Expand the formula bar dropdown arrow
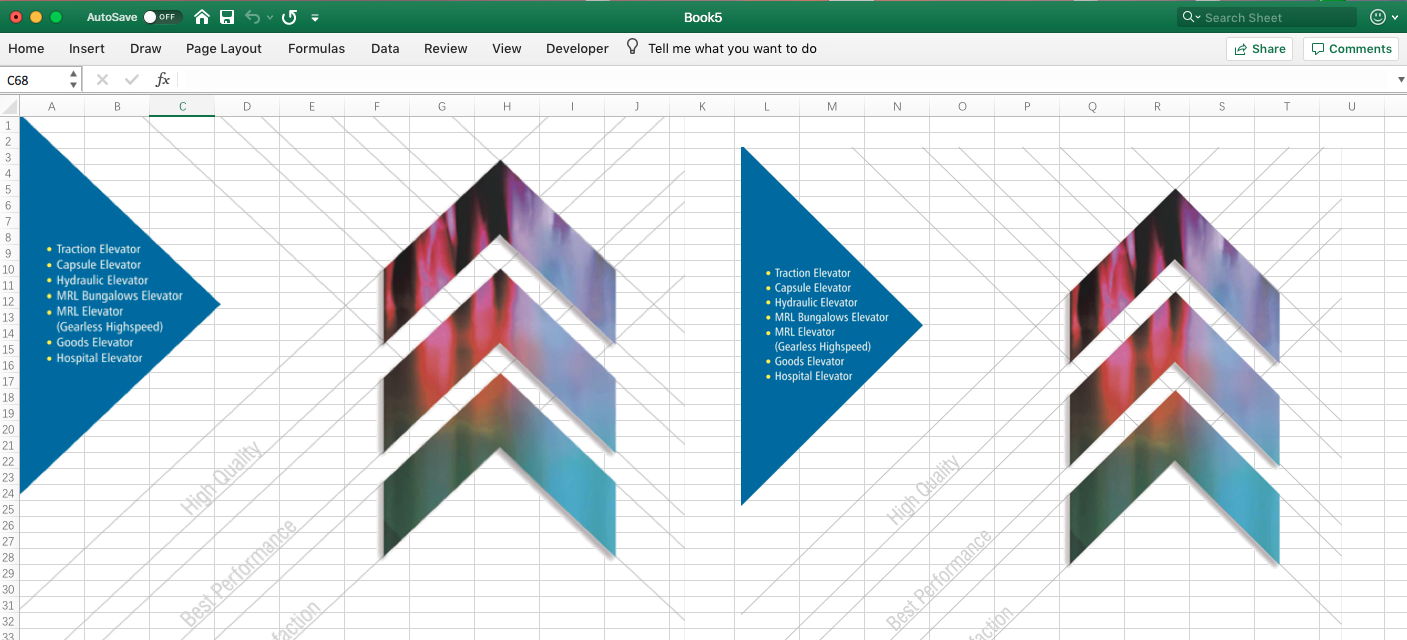Image resolution: width=1407 pixels, height=640 pixels. 1399,79
